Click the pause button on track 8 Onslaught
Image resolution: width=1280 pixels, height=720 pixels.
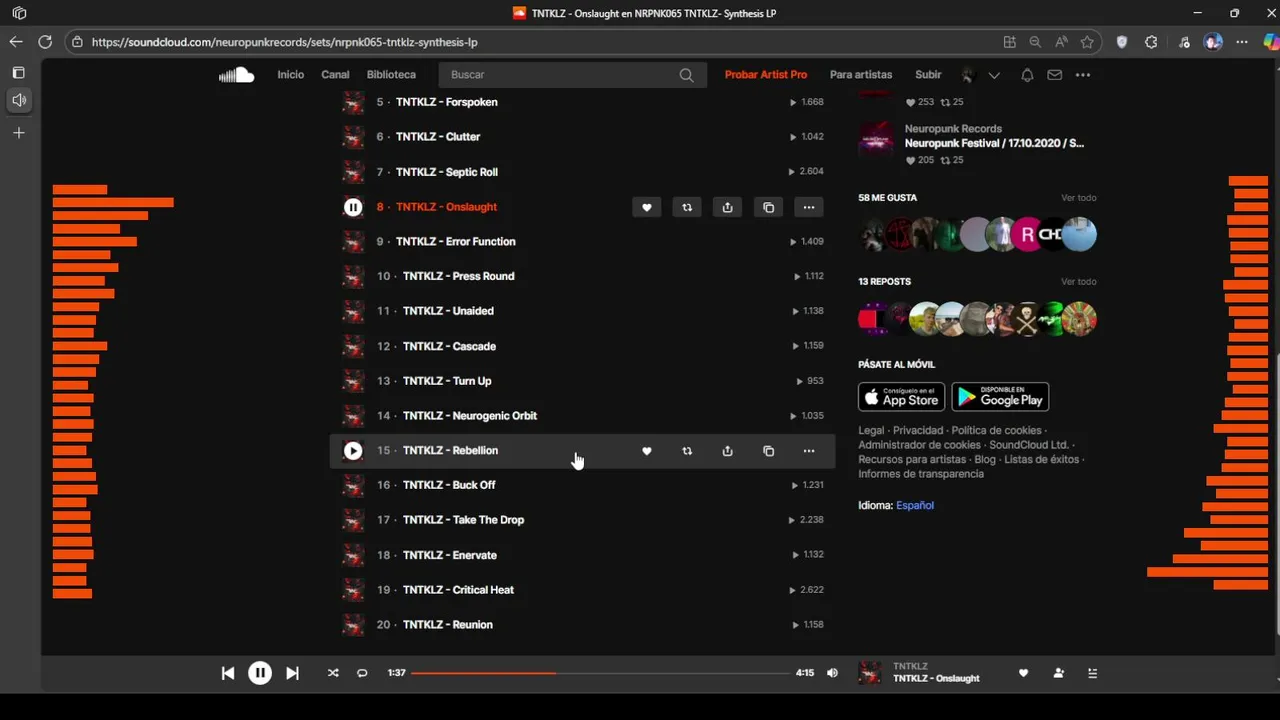pyautogui.click(x=353, y=207)
